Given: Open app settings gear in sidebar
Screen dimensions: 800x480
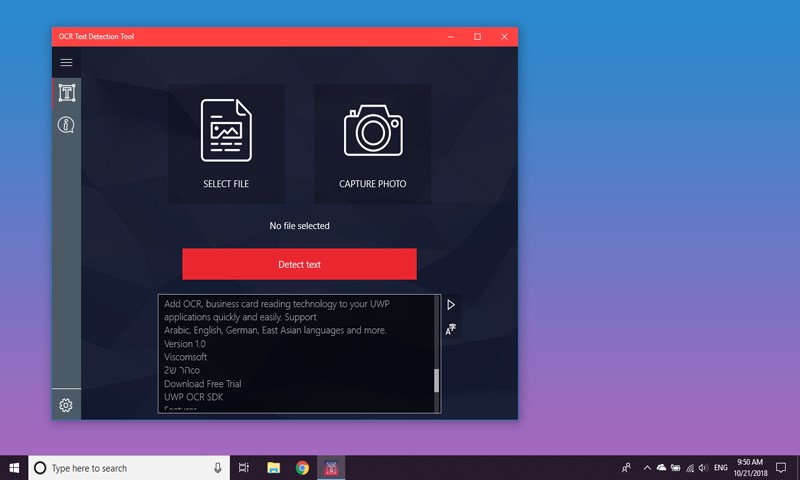Looking at the screenshot, I should [66, 405].
